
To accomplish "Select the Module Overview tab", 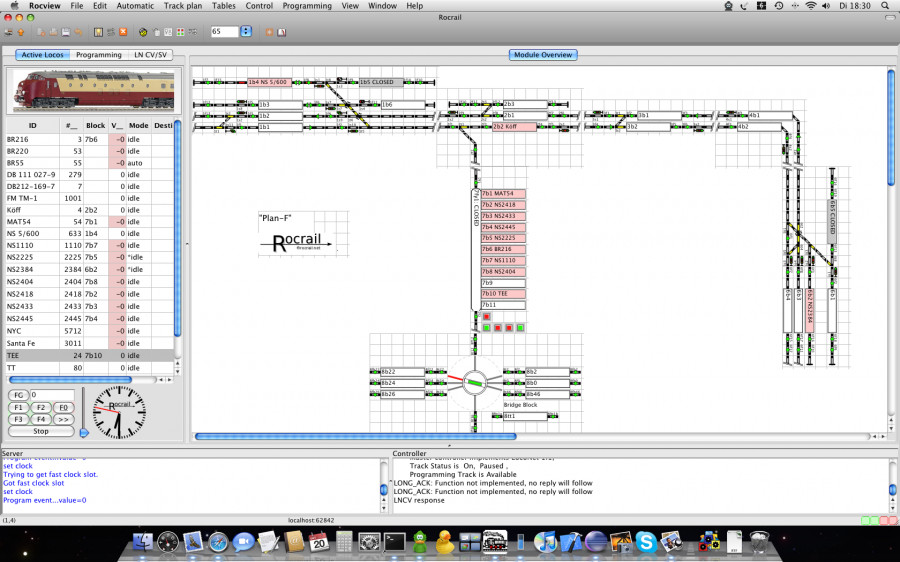I will [x=543, y=55].
